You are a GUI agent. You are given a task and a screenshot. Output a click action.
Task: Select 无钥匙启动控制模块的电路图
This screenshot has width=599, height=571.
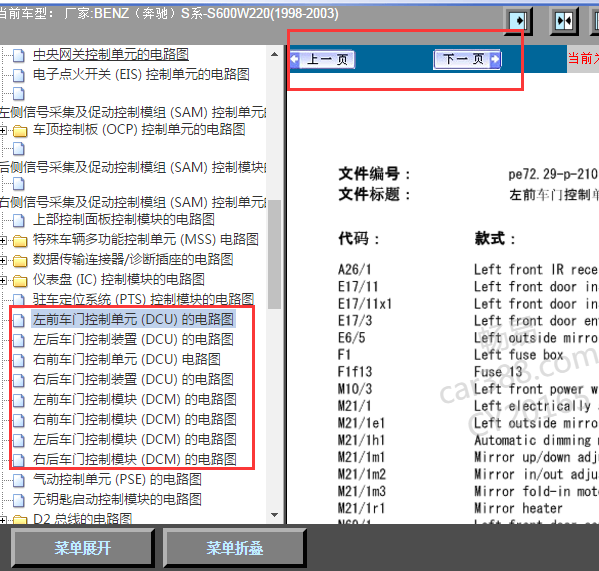click(x=117, y=499)
